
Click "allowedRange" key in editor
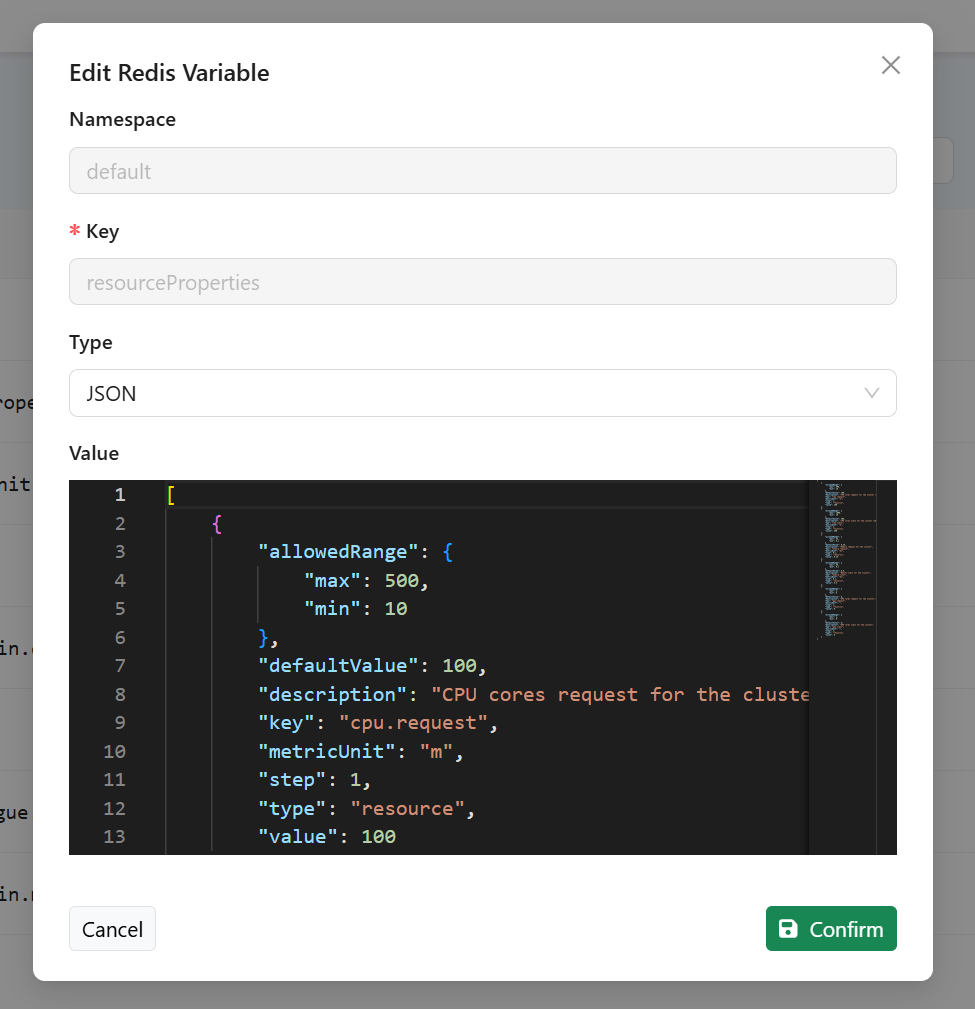click(338, 552)
